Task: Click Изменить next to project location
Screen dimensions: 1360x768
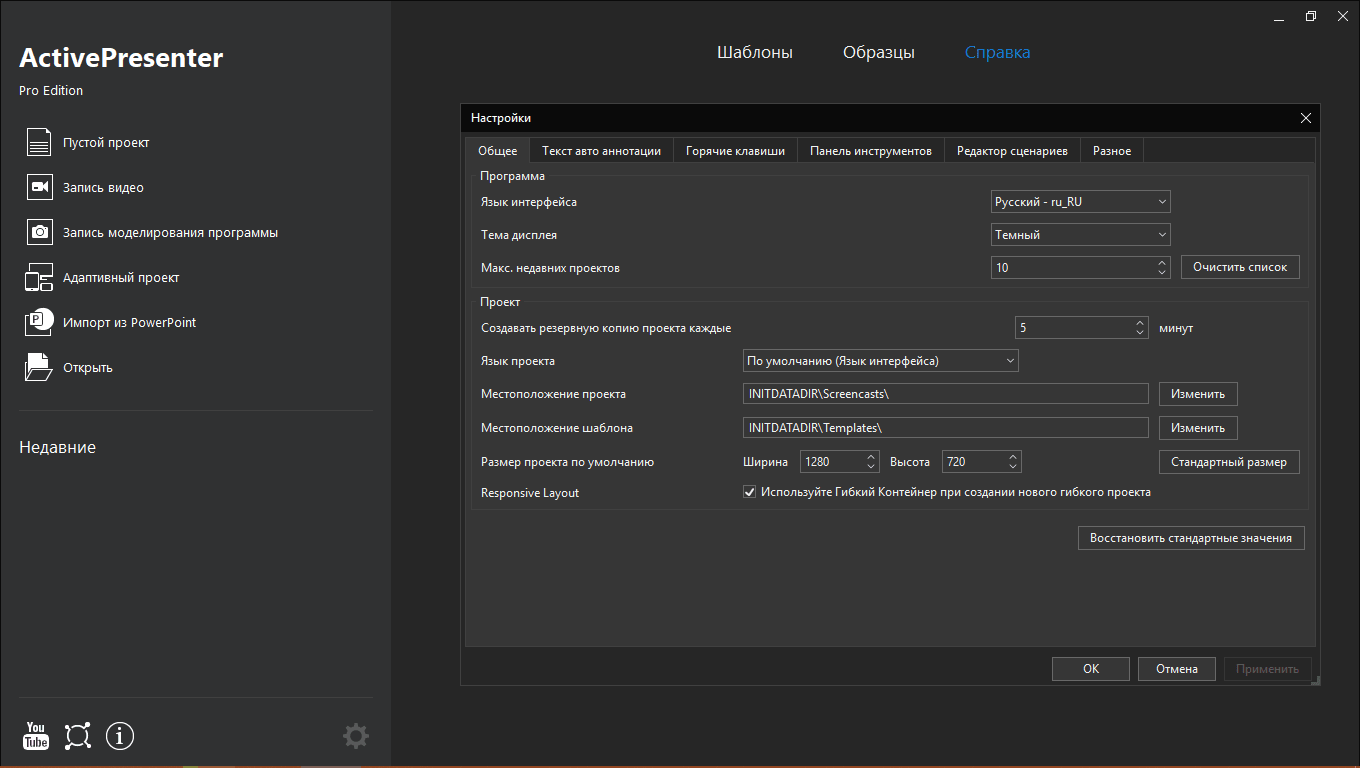Action: pyautogui.click(x=1198, y=394)
